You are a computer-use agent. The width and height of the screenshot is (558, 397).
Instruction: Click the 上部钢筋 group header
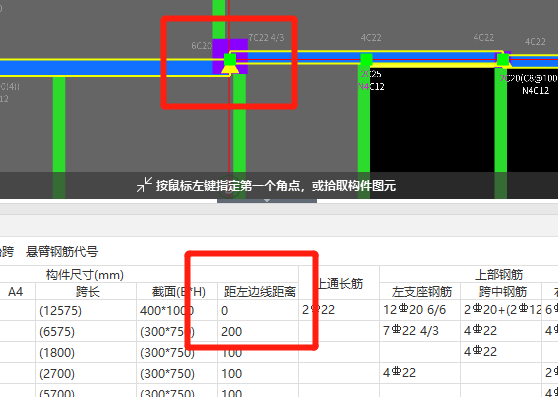click(499, 275)
